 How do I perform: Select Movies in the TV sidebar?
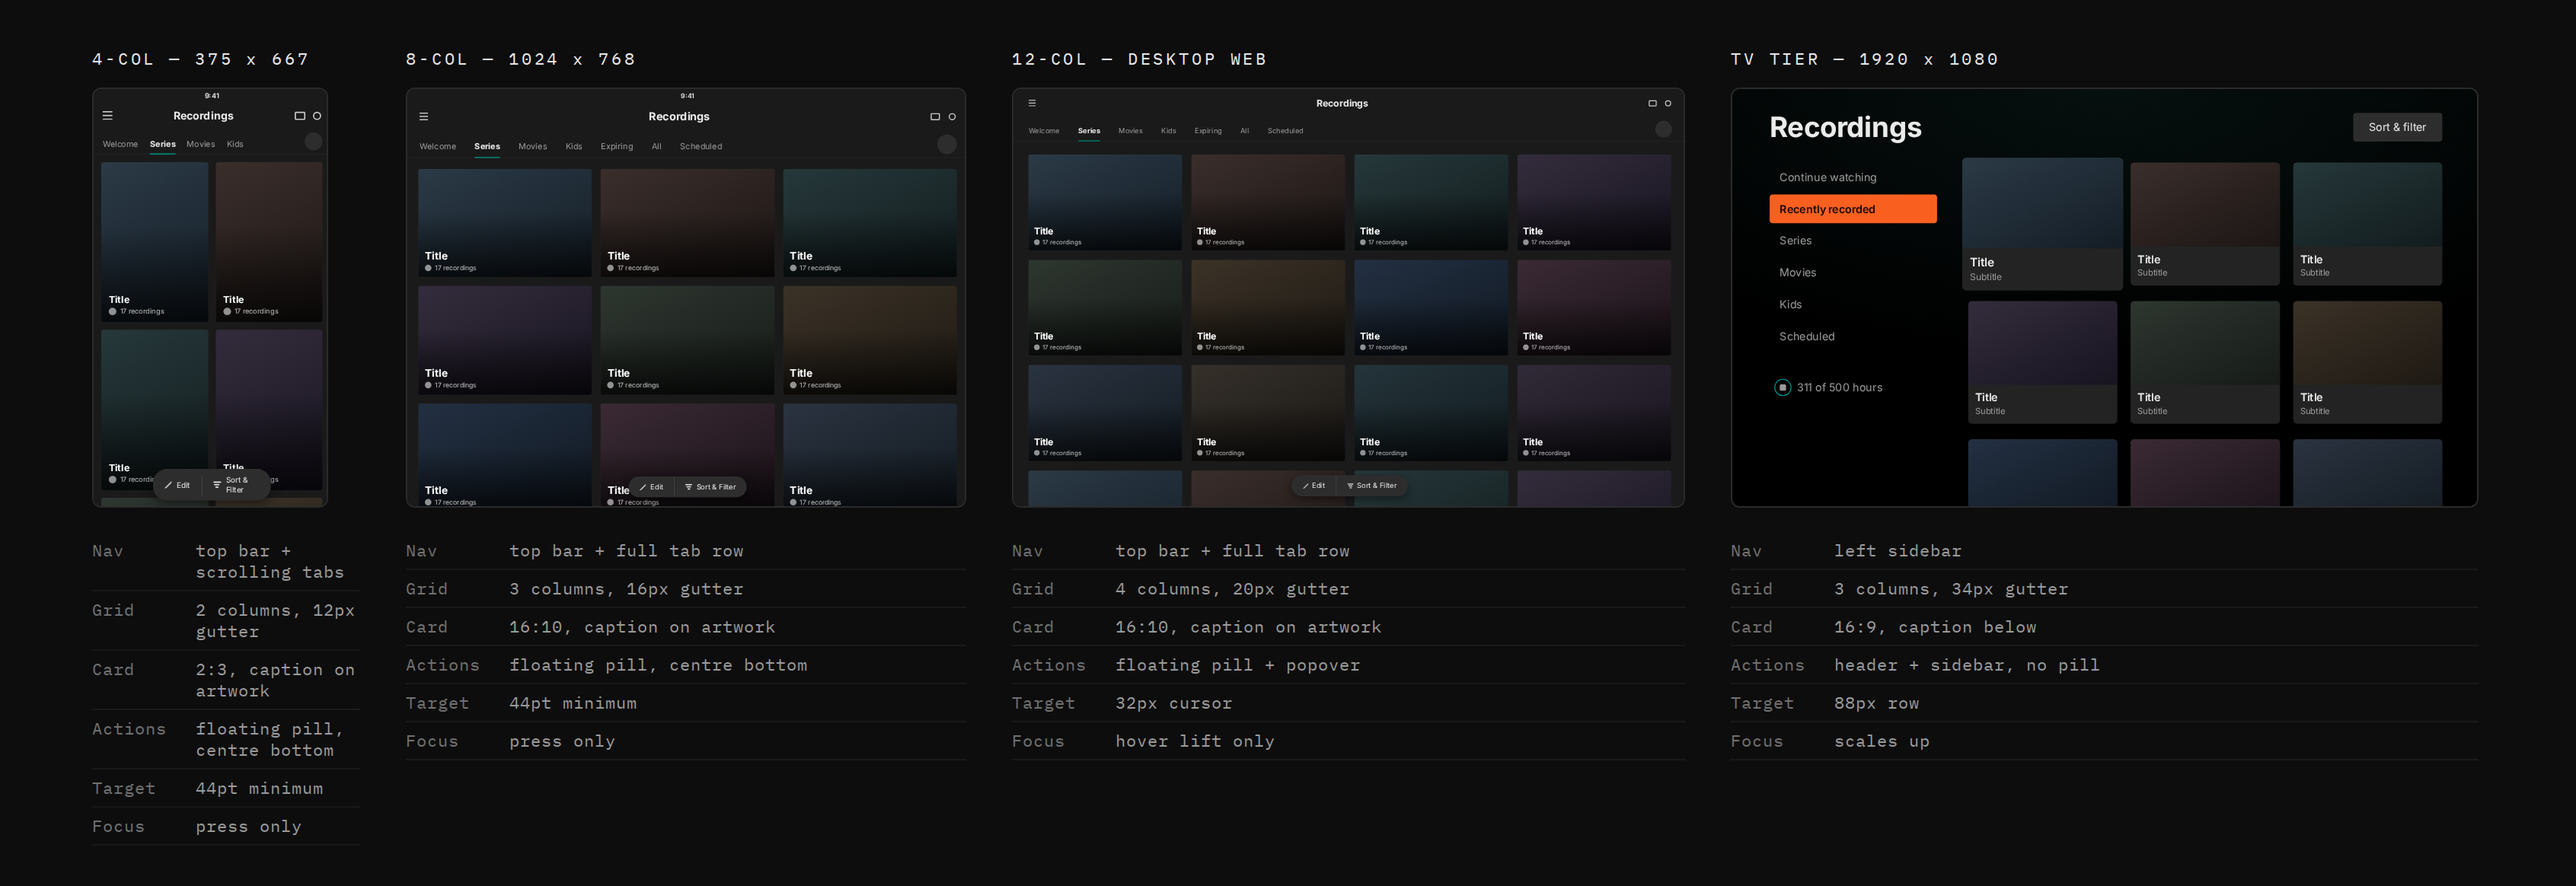coord(1853,273)
